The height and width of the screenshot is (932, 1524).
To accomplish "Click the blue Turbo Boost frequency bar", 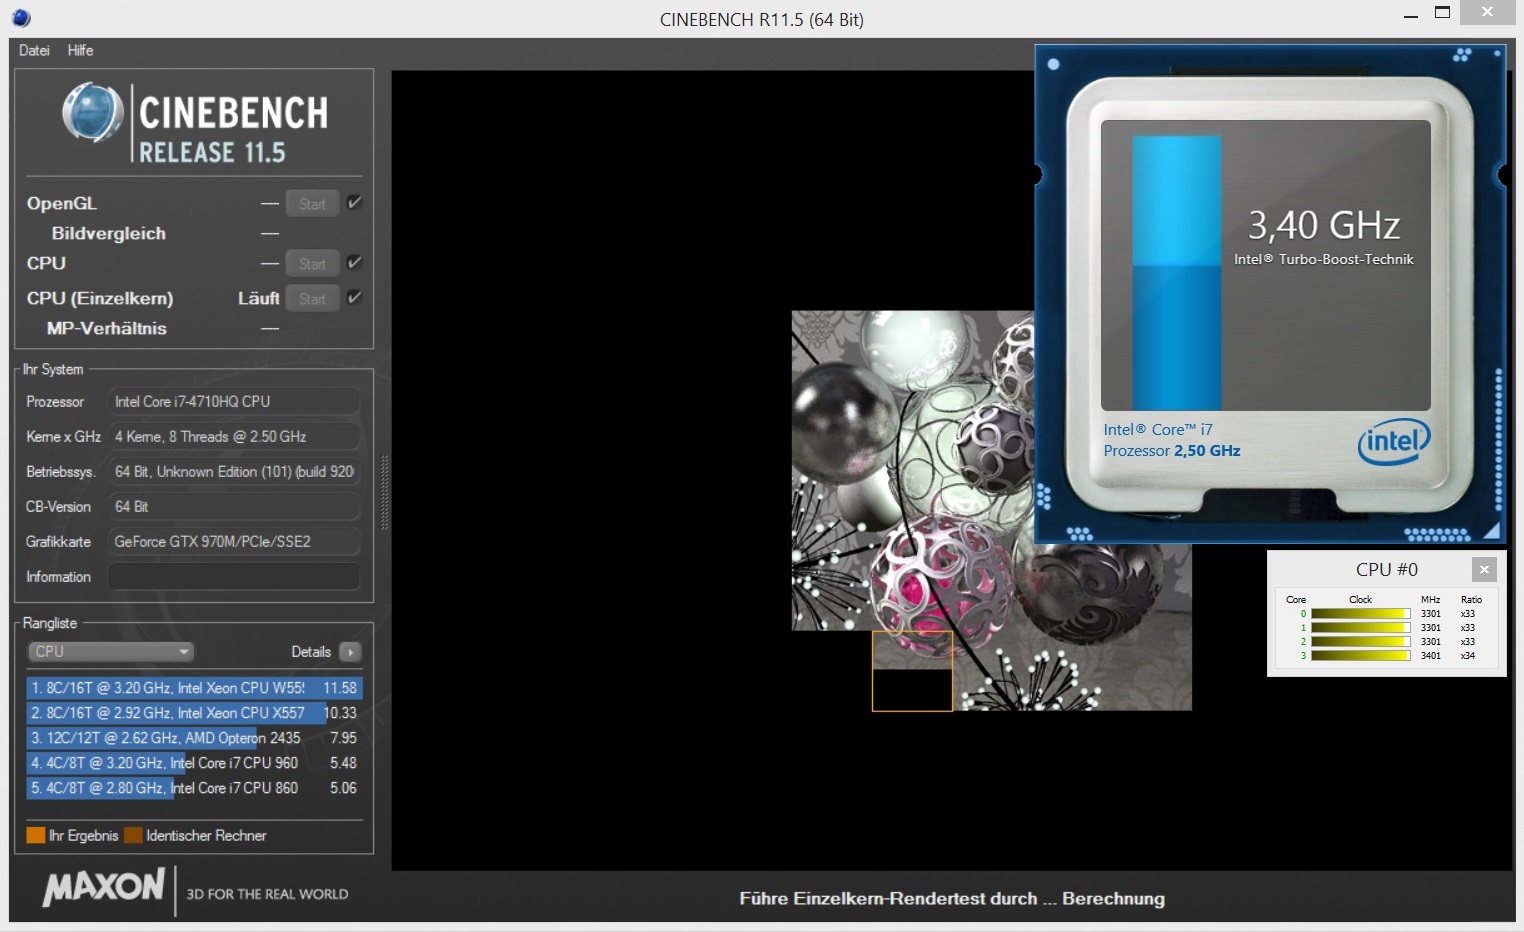I will (1176, 272).
